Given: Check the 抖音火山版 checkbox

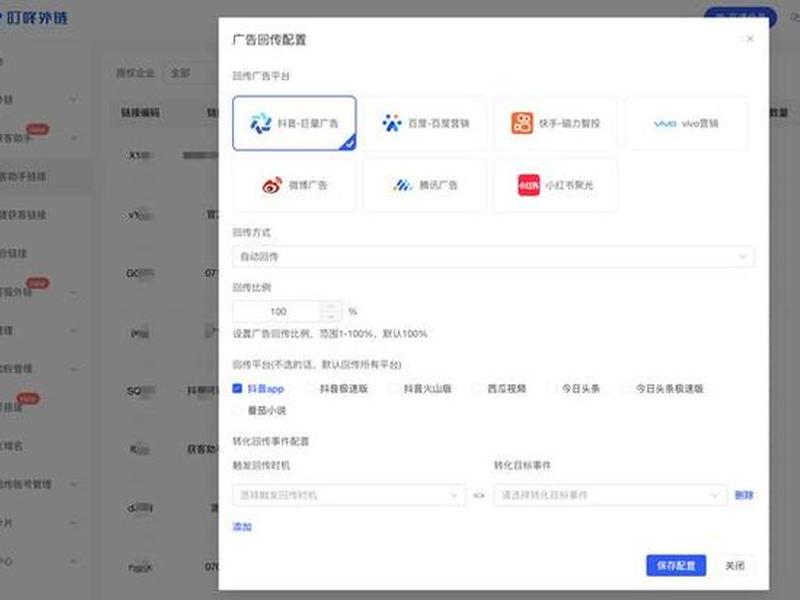Looking at the screenshot, I should click(x=393, y=388).
